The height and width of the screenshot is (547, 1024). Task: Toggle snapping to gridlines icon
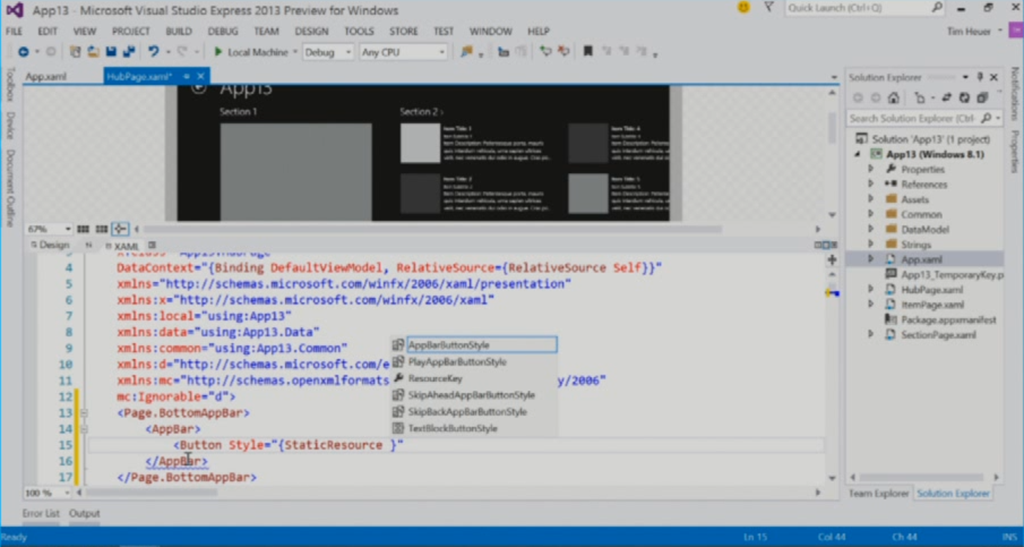click(101, 229)
